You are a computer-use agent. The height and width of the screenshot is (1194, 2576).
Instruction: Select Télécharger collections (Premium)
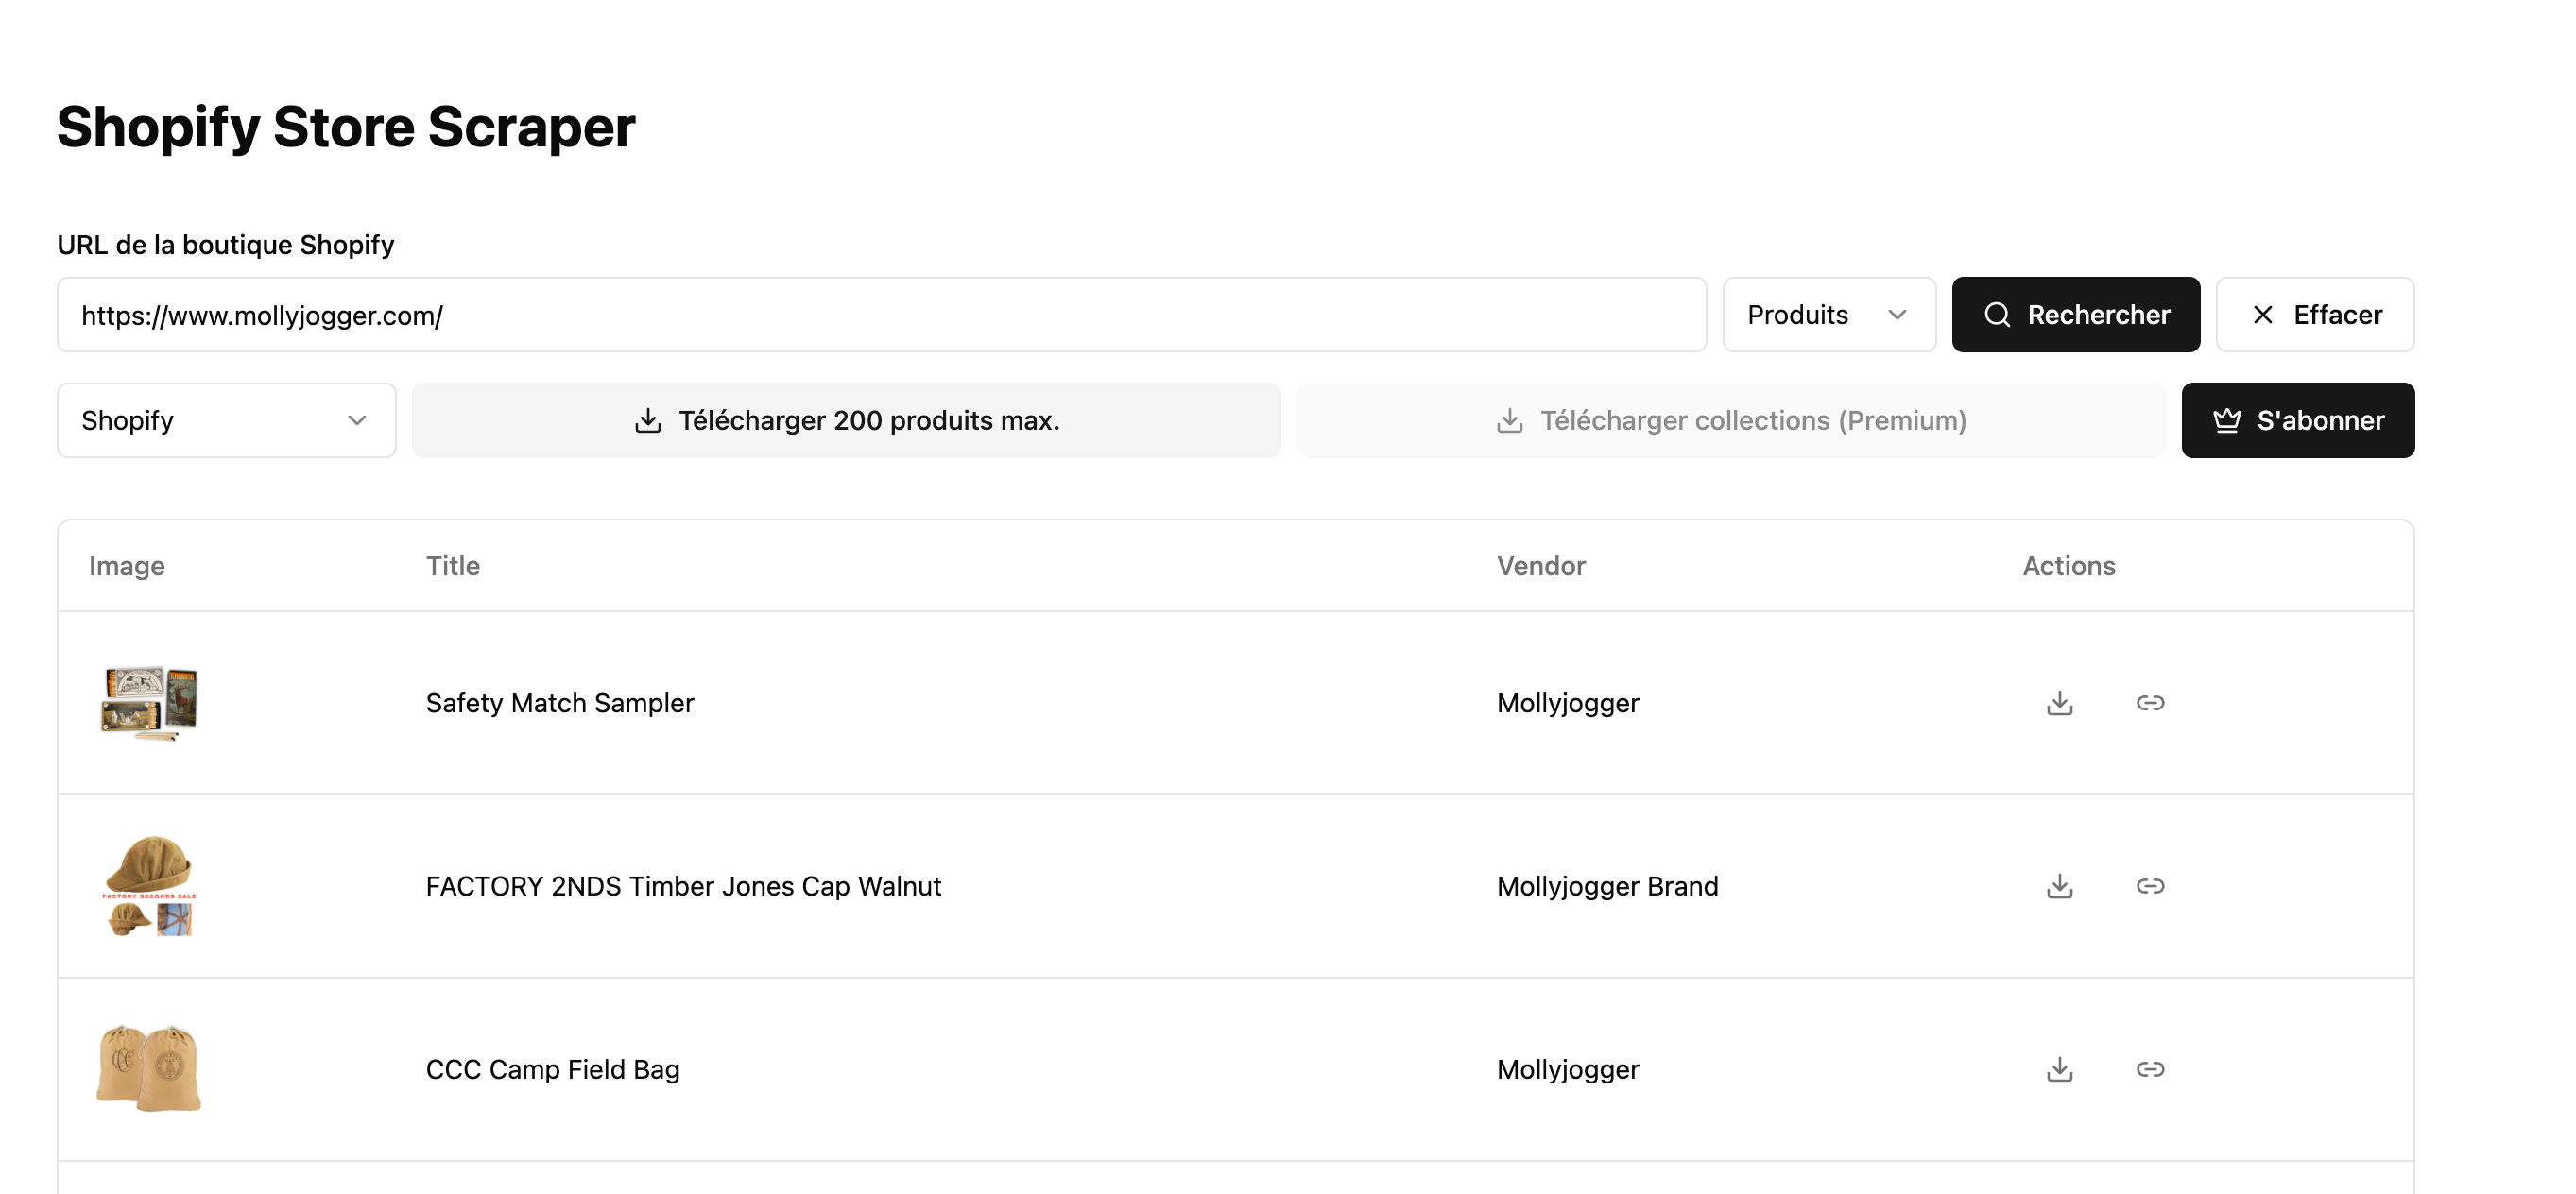point(1729,420)
